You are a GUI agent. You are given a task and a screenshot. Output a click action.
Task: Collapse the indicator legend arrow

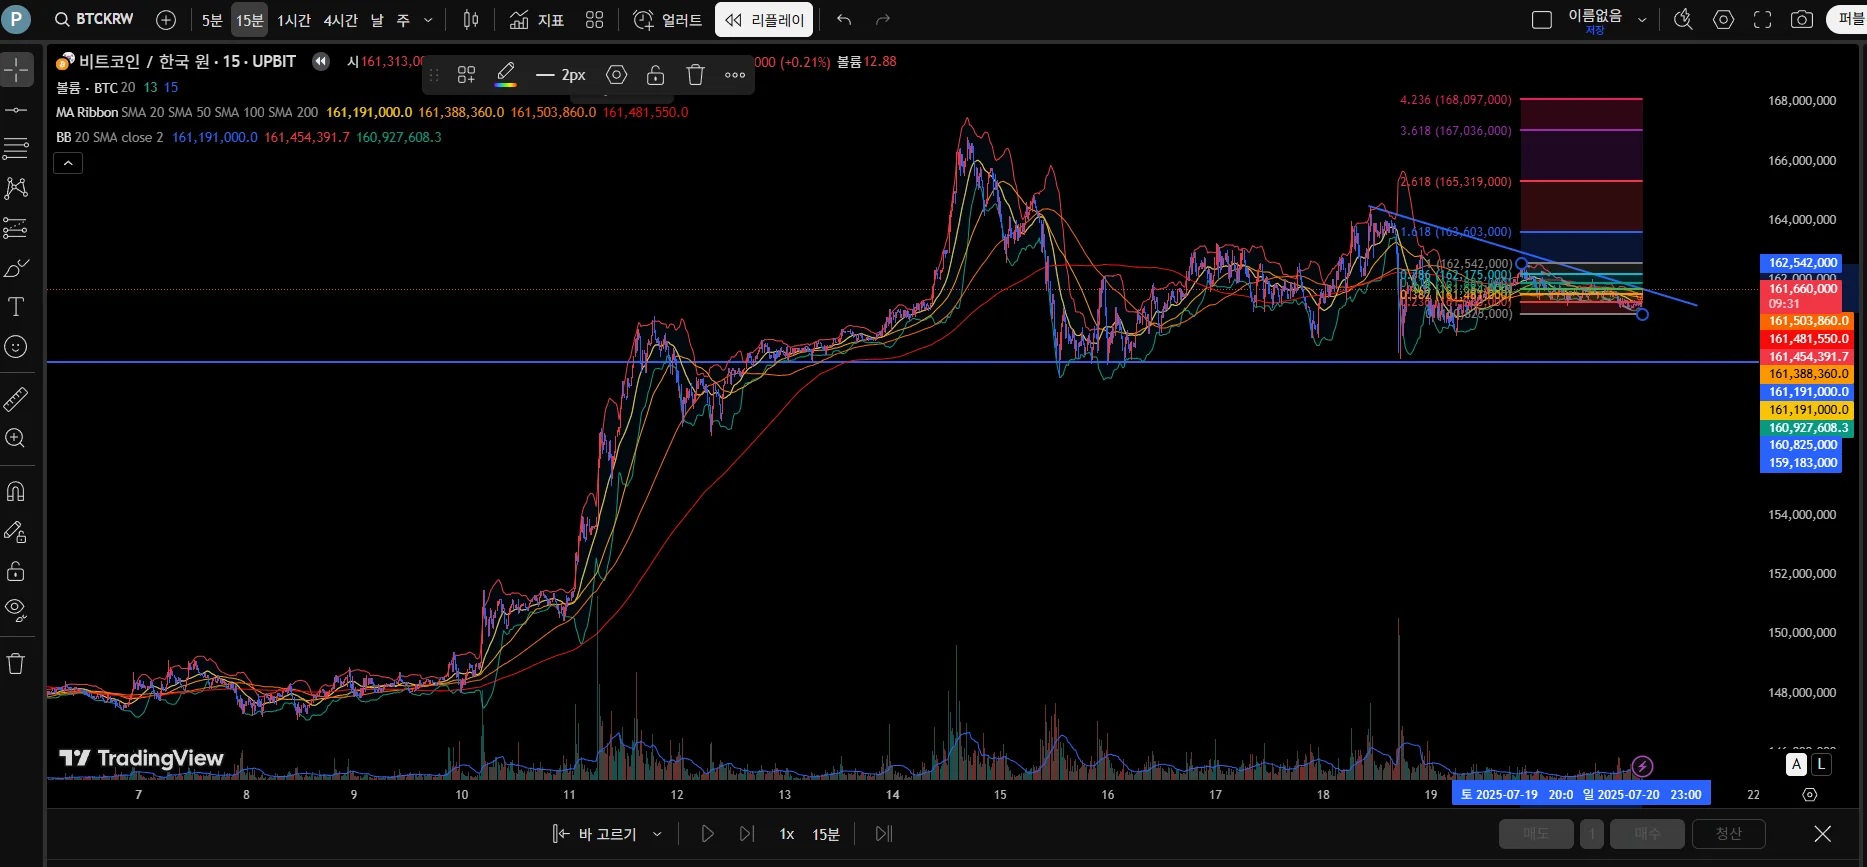[68, 163]
